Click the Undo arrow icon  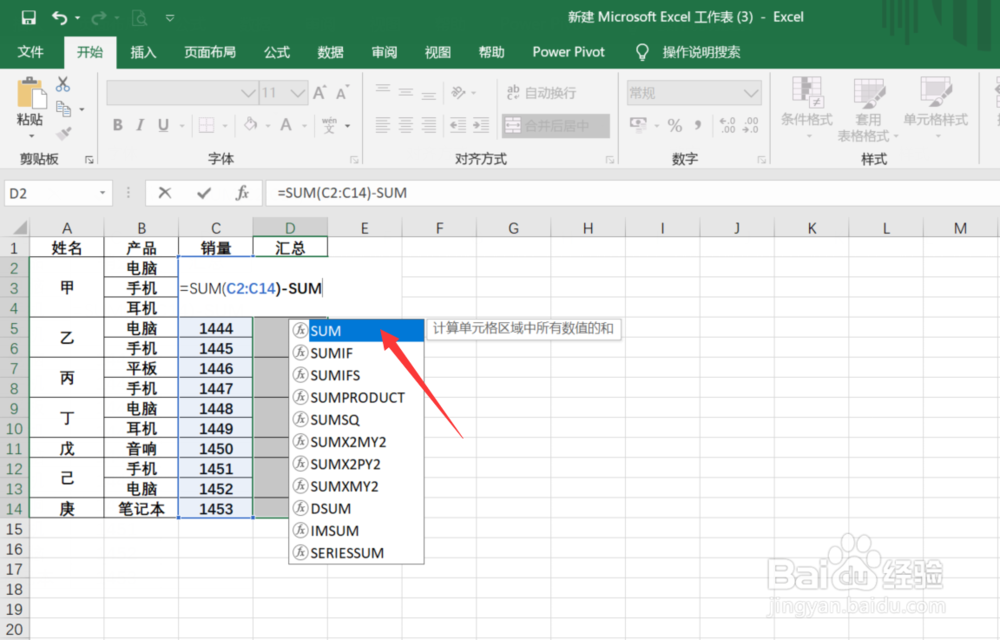point(59,18)
